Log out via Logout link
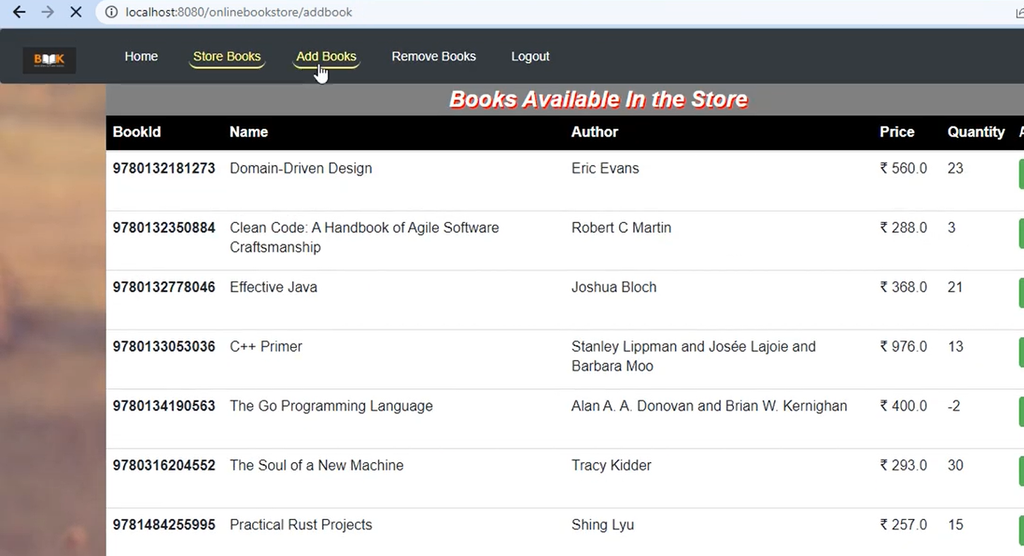 (530, 56)
